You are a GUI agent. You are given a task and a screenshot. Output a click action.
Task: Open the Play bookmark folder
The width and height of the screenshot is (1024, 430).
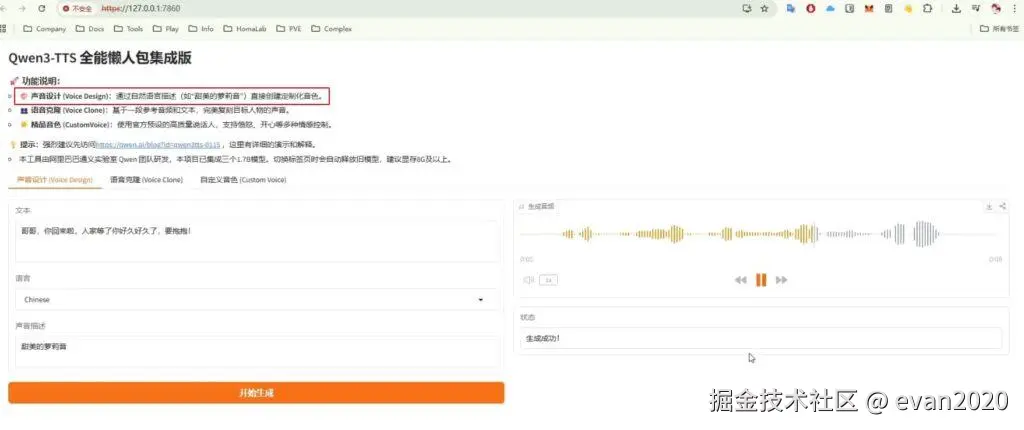click(166, 29)
